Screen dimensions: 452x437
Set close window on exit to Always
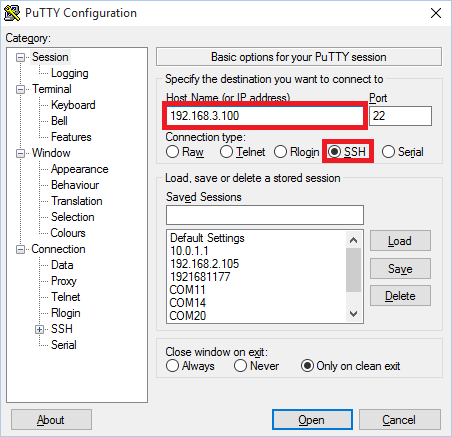(172, 366)
